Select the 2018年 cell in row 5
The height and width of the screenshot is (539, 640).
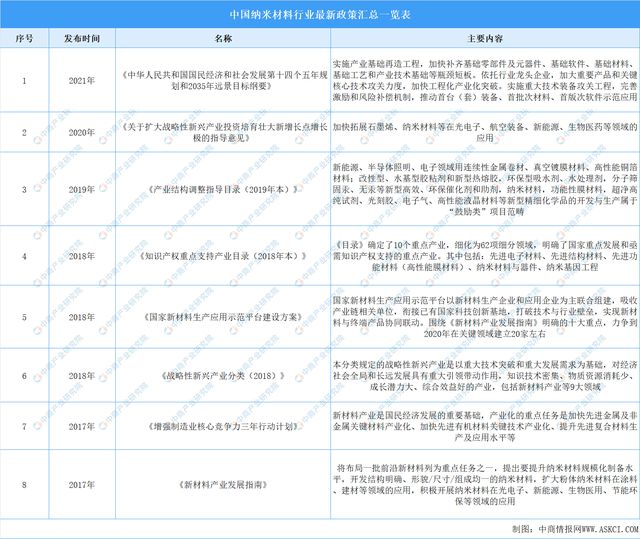(x=82, y=317)
